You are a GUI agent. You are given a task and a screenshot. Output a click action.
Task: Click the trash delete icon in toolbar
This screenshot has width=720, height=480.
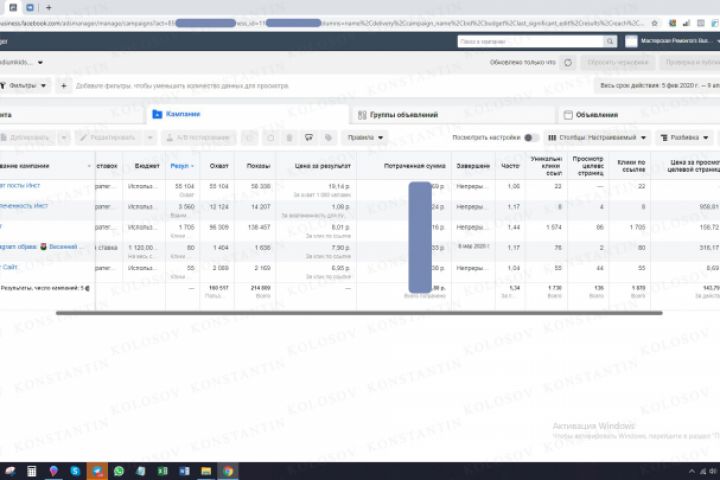[289, 137]
